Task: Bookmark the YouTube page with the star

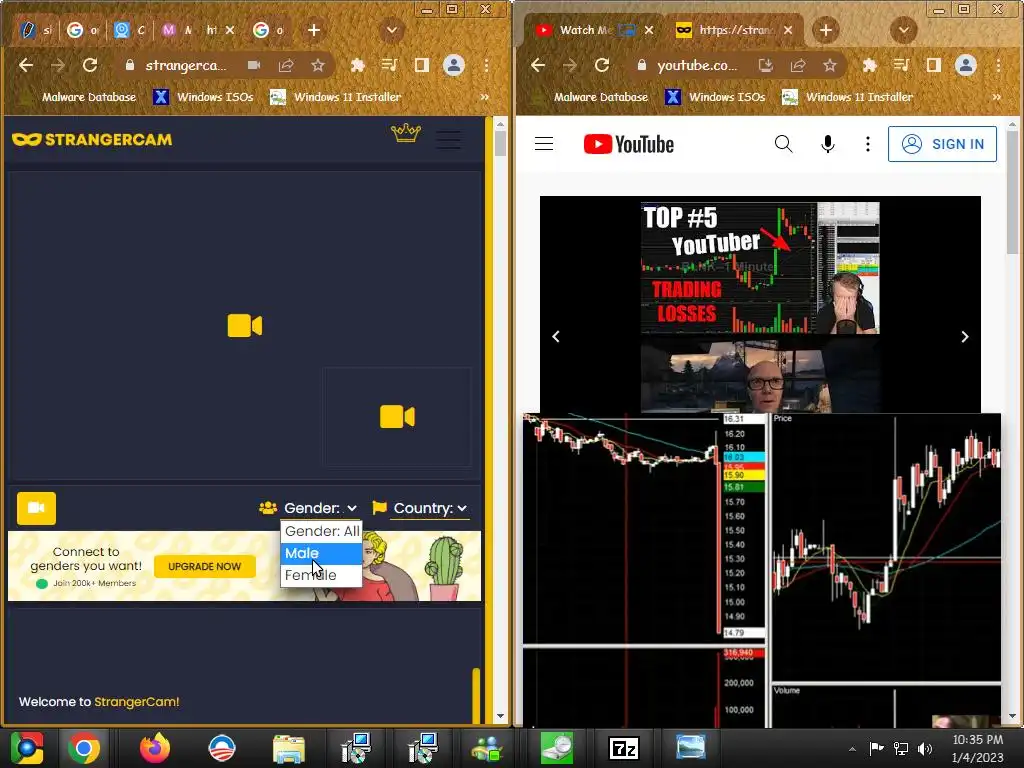Action: tap(830, 65)
